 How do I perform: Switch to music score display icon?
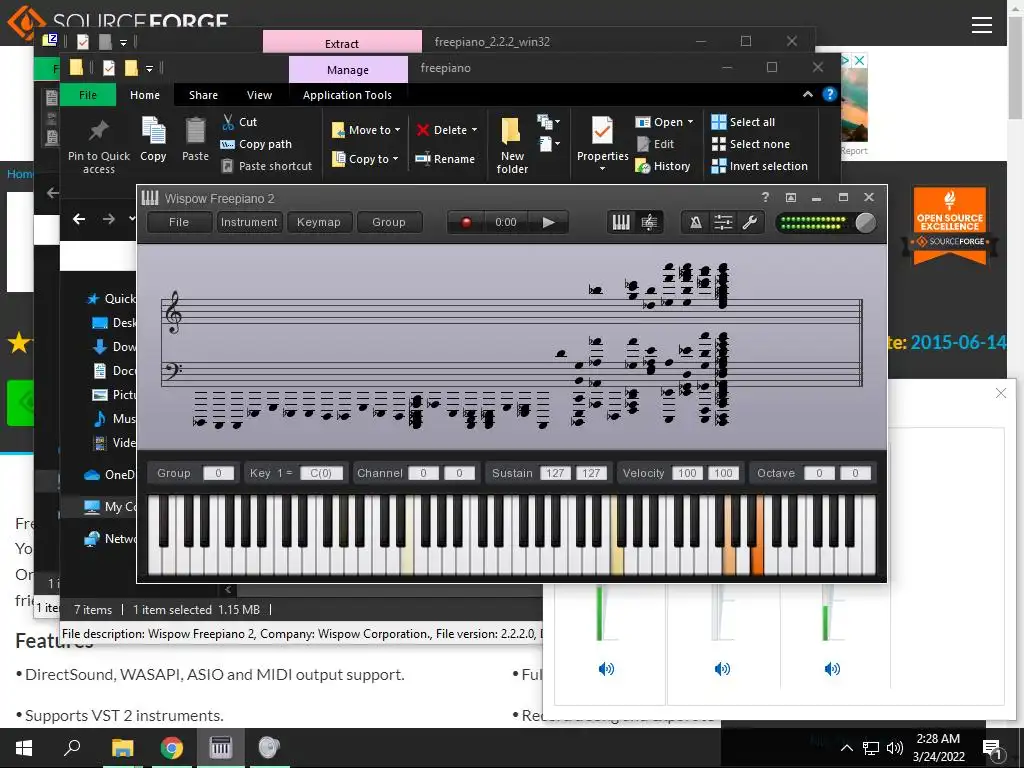pos(649,223)
